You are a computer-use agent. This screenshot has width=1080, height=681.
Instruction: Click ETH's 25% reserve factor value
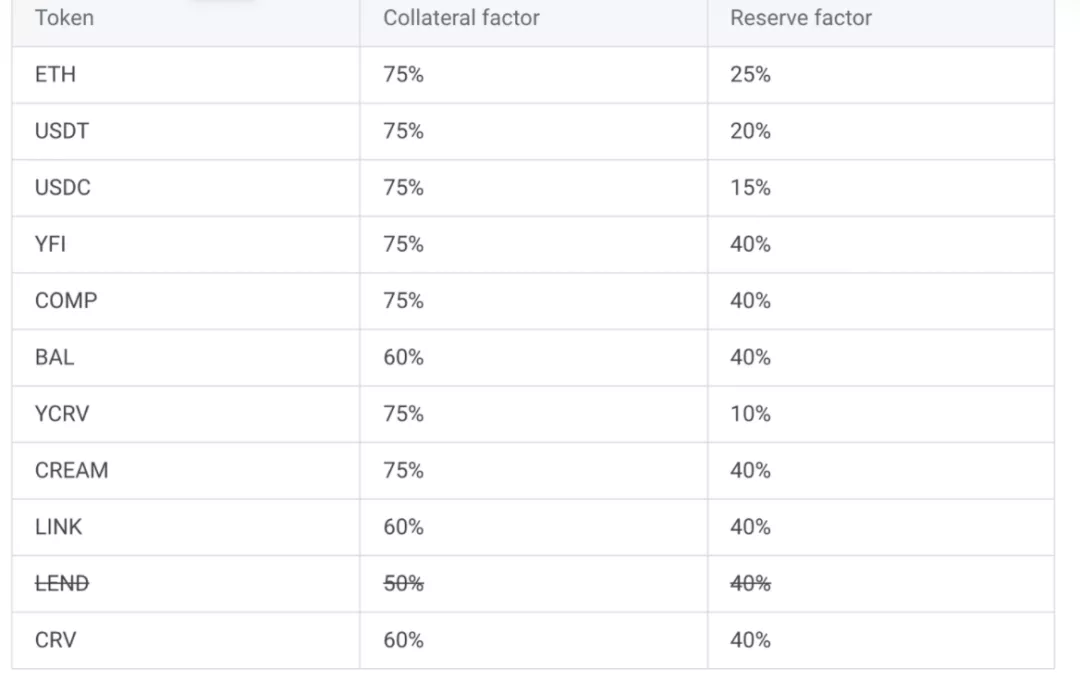click(750, 74)
